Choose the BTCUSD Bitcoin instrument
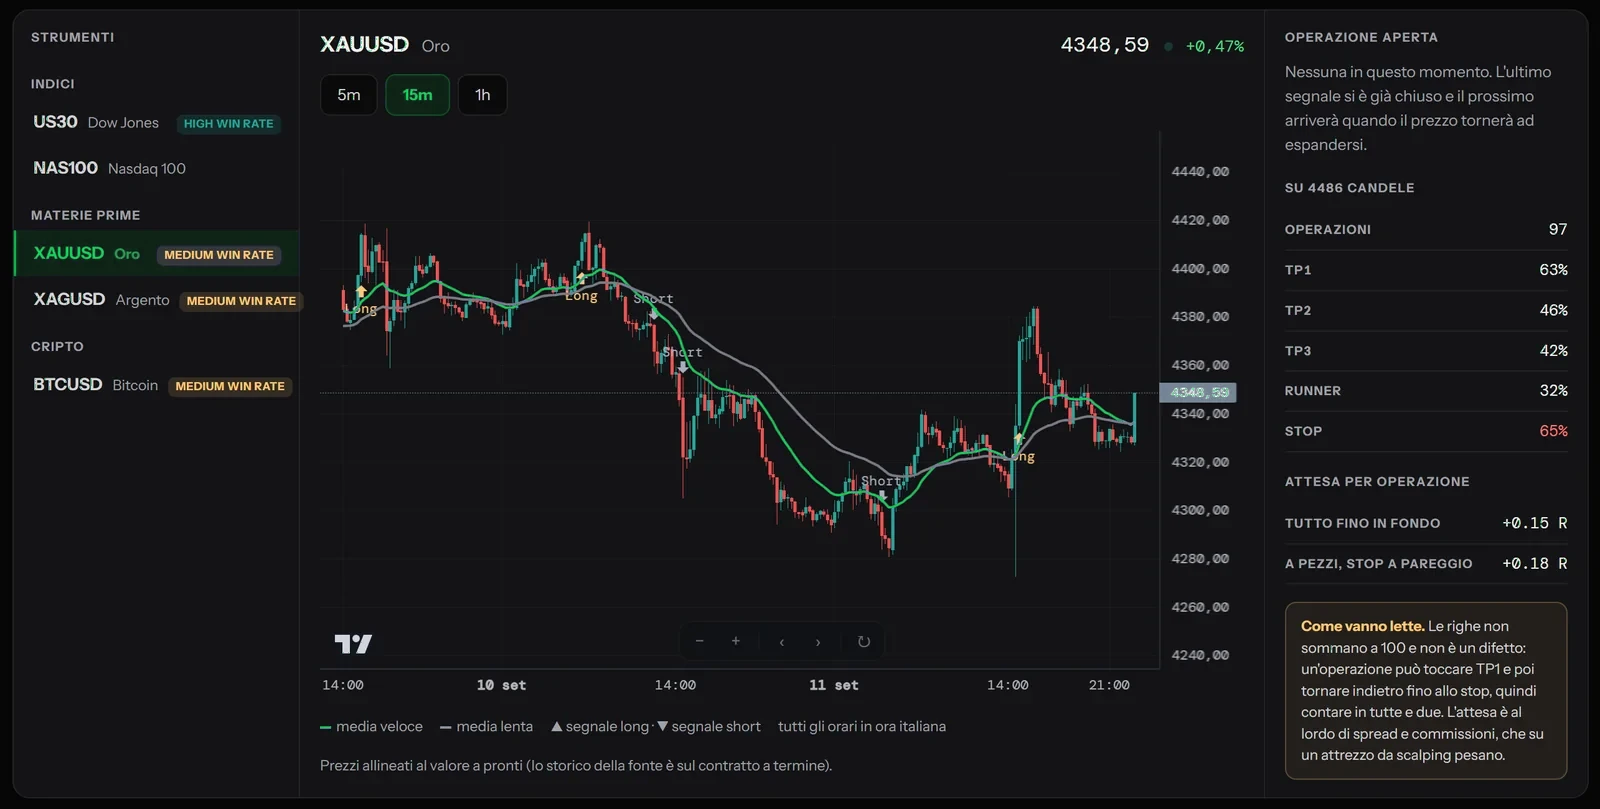Viewport: 1600px width, 809px height. pyautogui.click(x=157, y=385)
